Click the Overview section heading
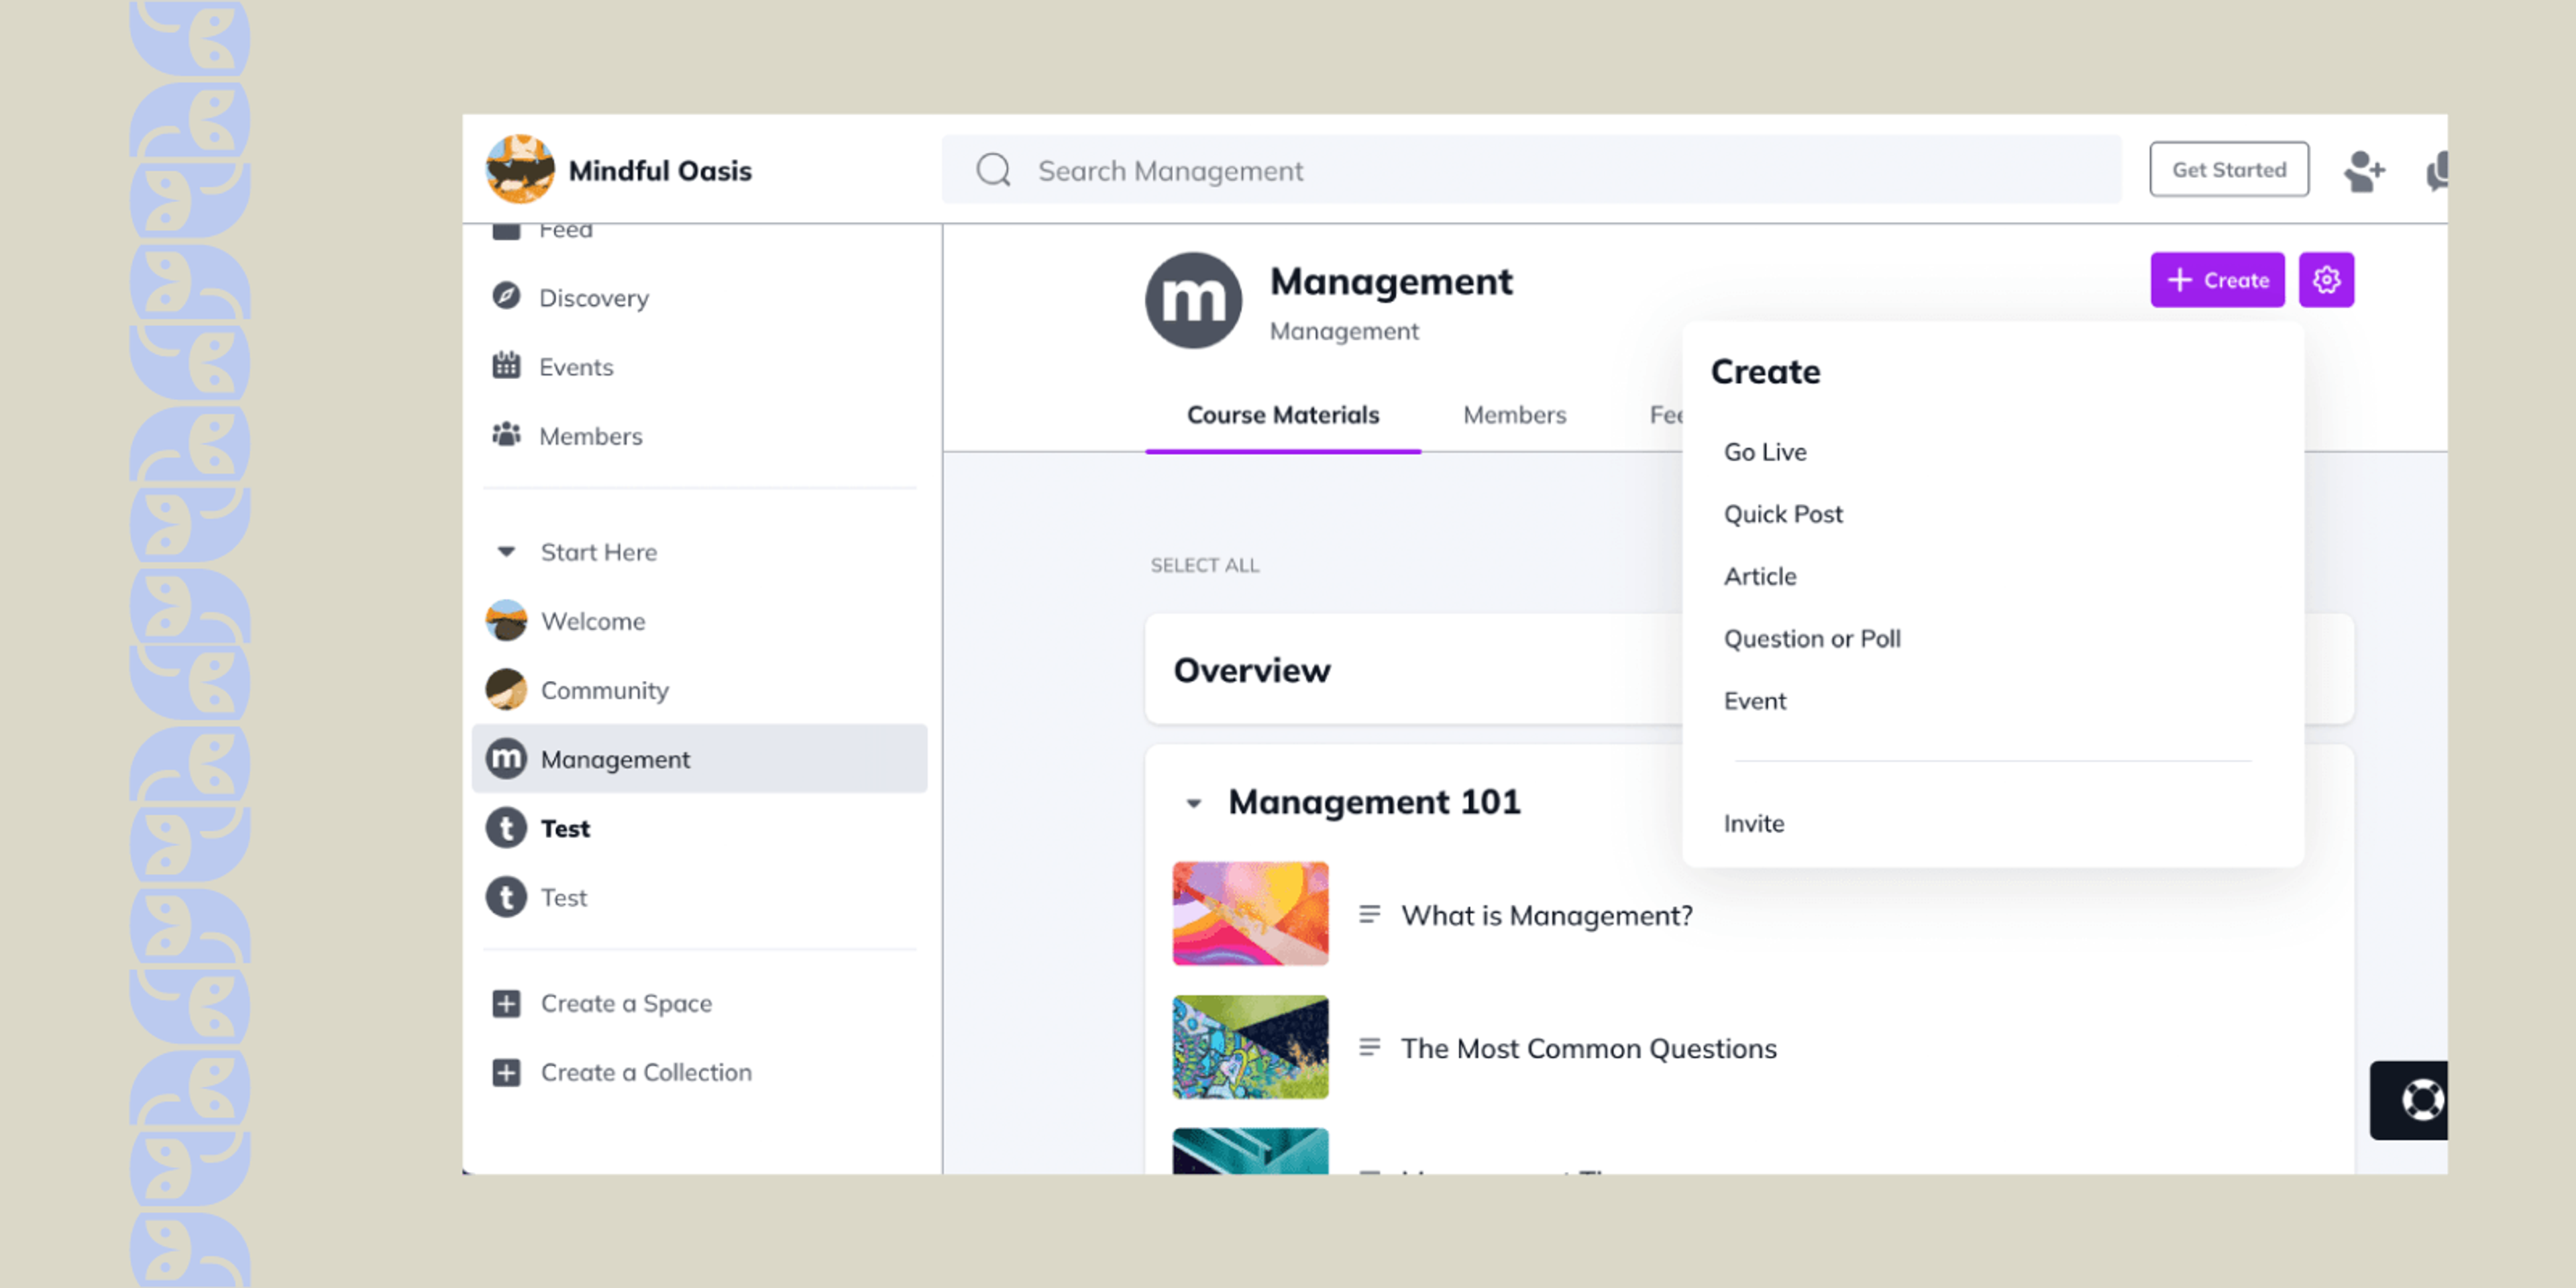 tap(1252, 670)
